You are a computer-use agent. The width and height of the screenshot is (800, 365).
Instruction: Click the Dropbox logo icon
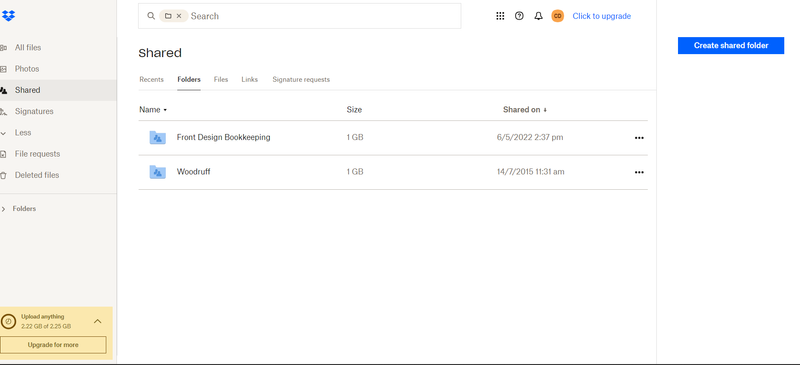coord(8,16)
